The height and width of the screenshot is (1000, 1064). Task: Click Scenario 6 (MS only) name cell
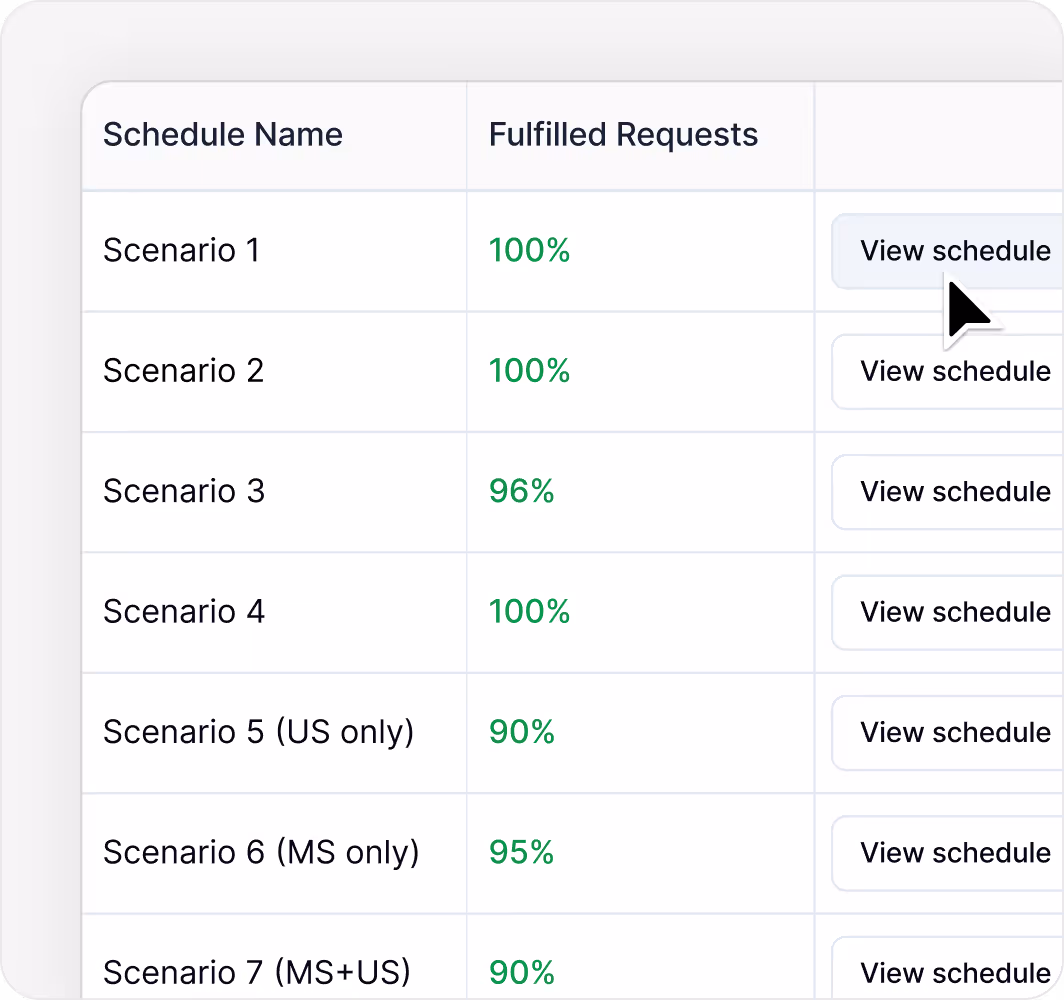(260, 853)
